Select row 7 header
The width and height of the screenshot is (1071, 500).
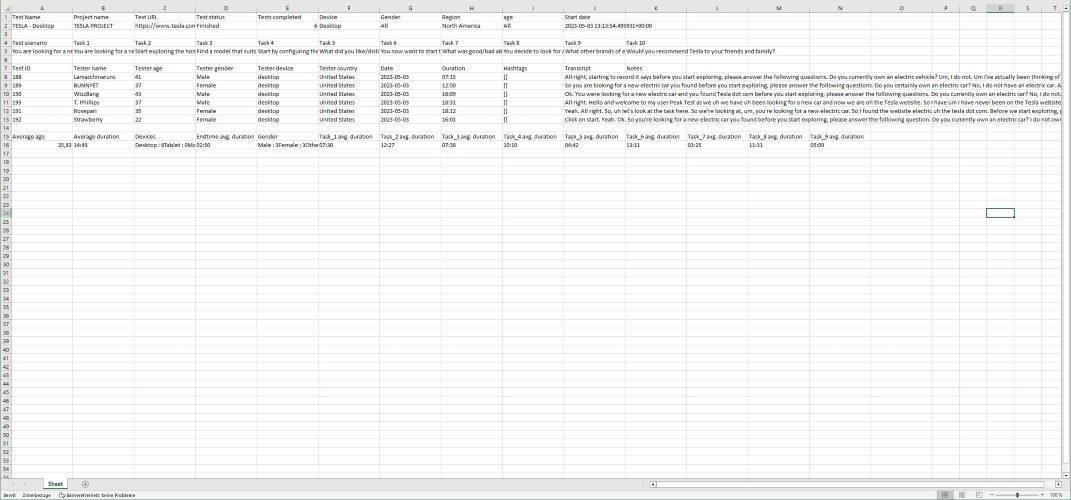(x=5, y=68)
